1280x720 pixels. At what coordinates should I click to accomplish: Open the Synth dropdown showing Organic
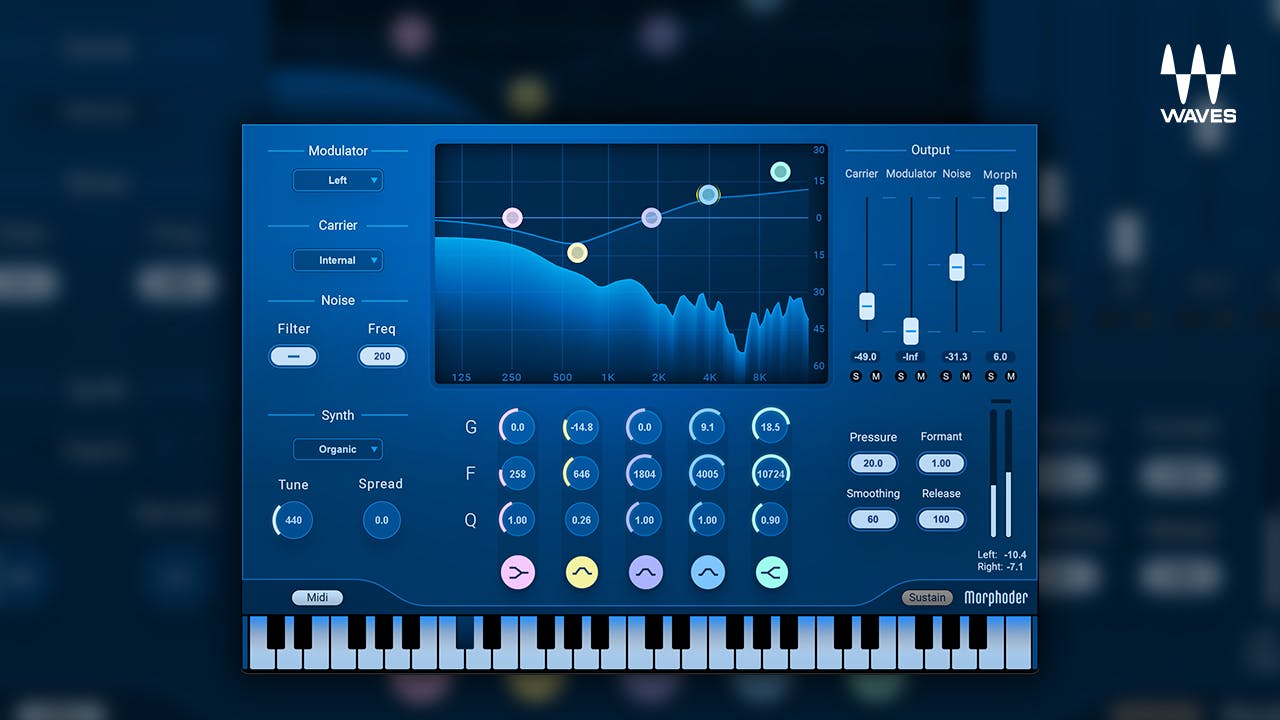tap(338, 449)
